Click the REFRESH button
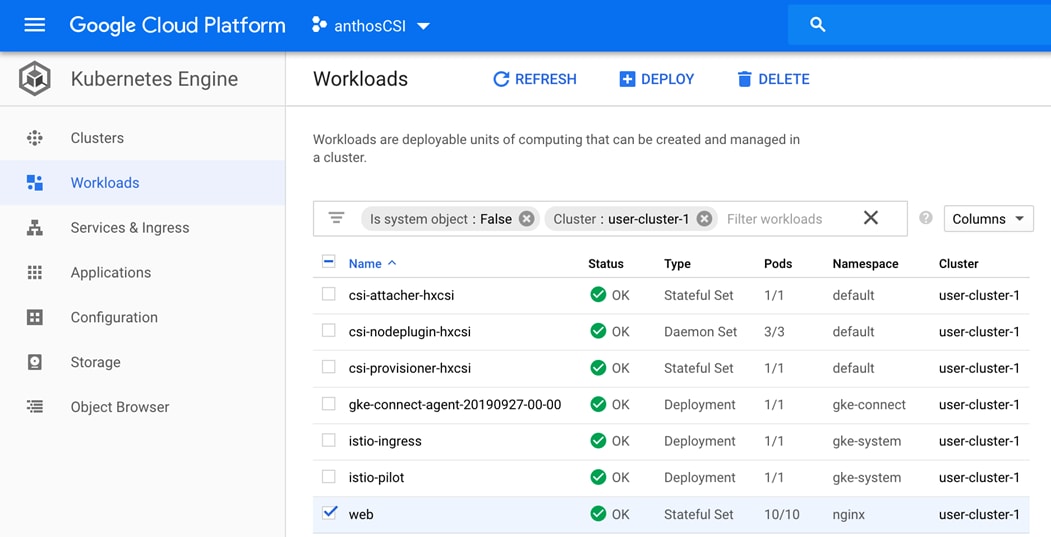 (535, 79)
